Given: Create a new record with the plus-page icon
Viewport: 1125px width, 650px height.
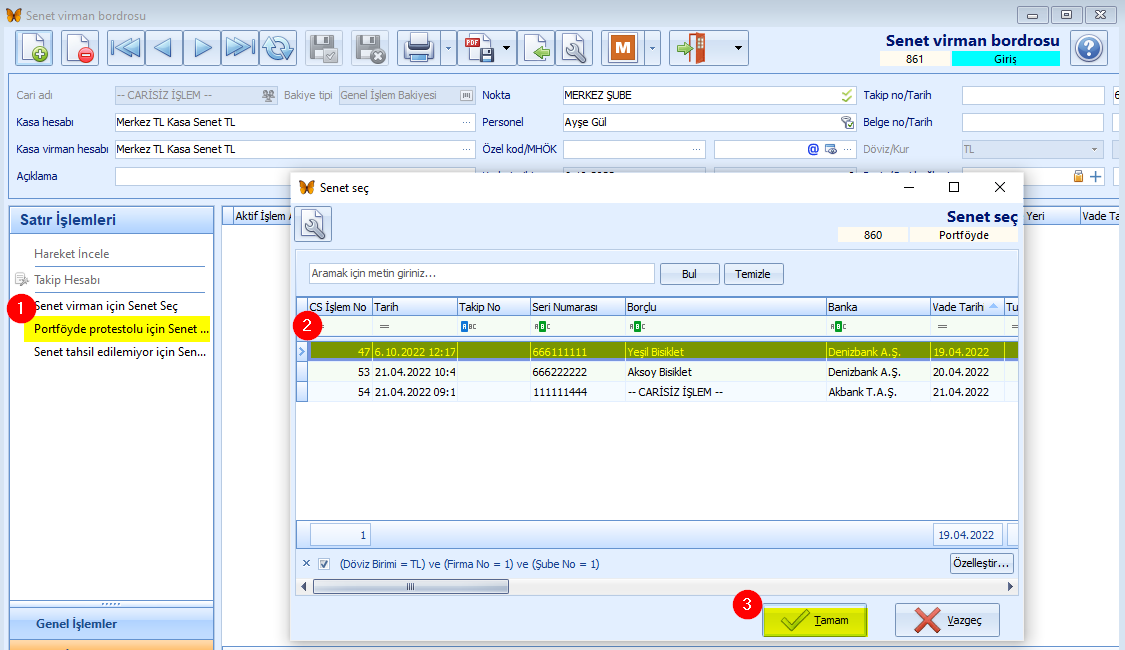Looking at the screenshot, I should [x=34, y=48].
